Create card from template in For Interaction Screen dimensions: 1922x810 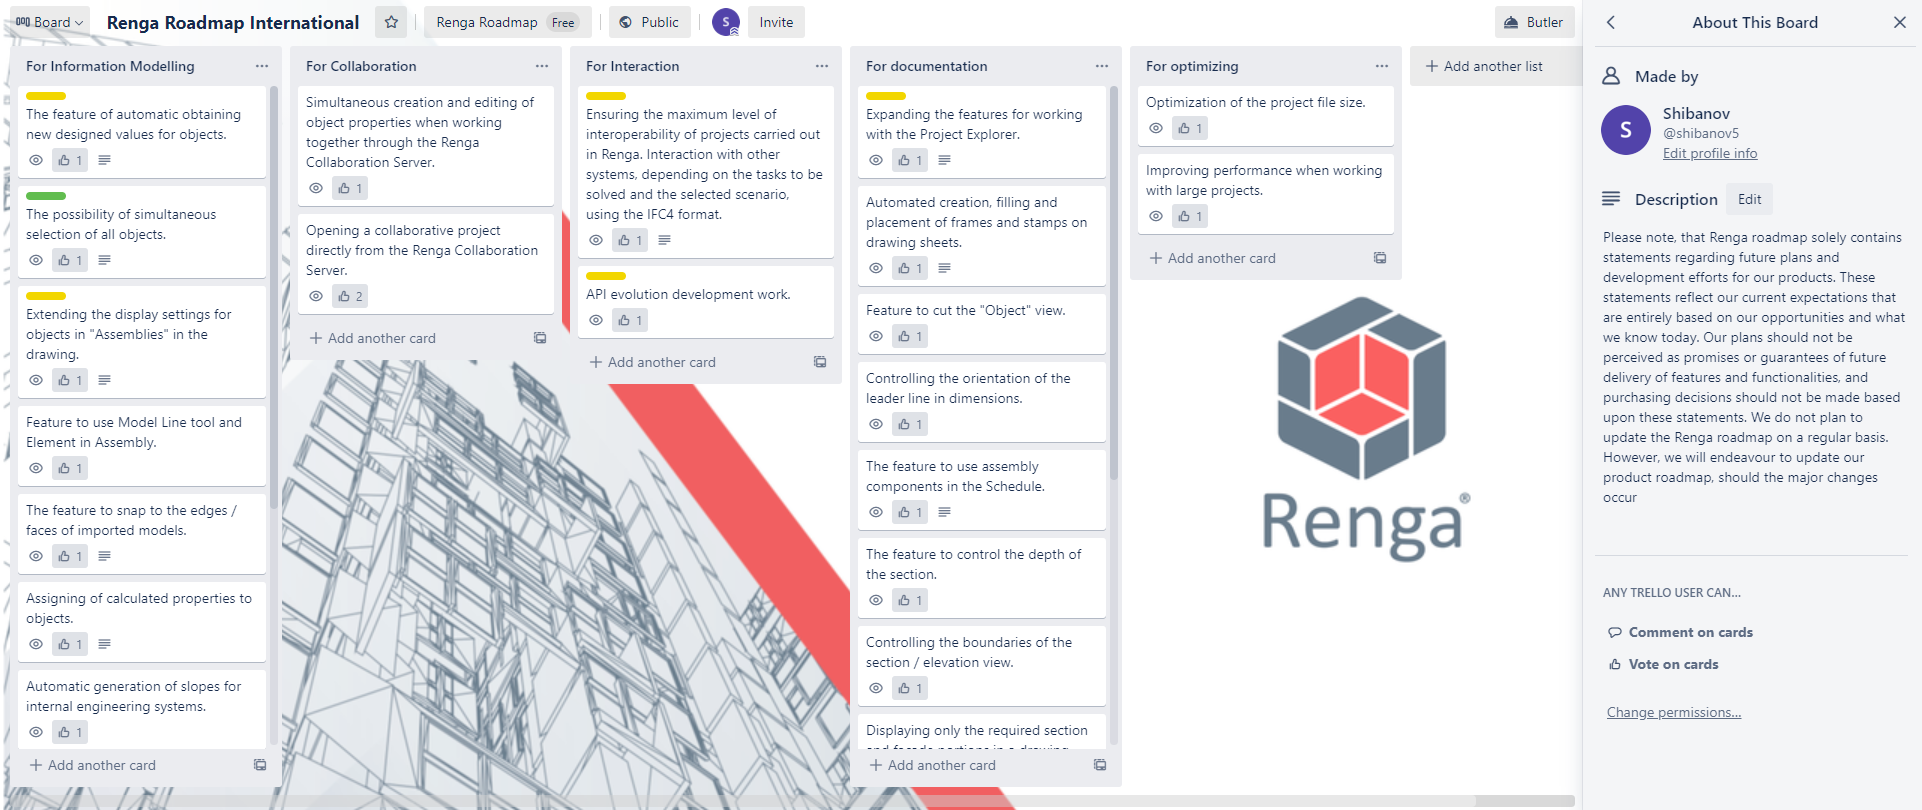(x=820, y=362)
